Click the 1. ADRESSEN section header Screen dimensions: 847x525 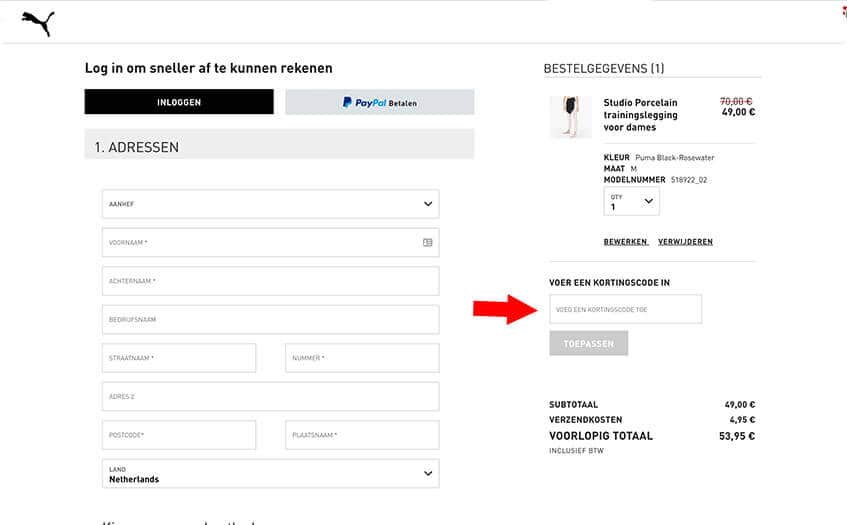pyautogui.click(x=279, y=144)
